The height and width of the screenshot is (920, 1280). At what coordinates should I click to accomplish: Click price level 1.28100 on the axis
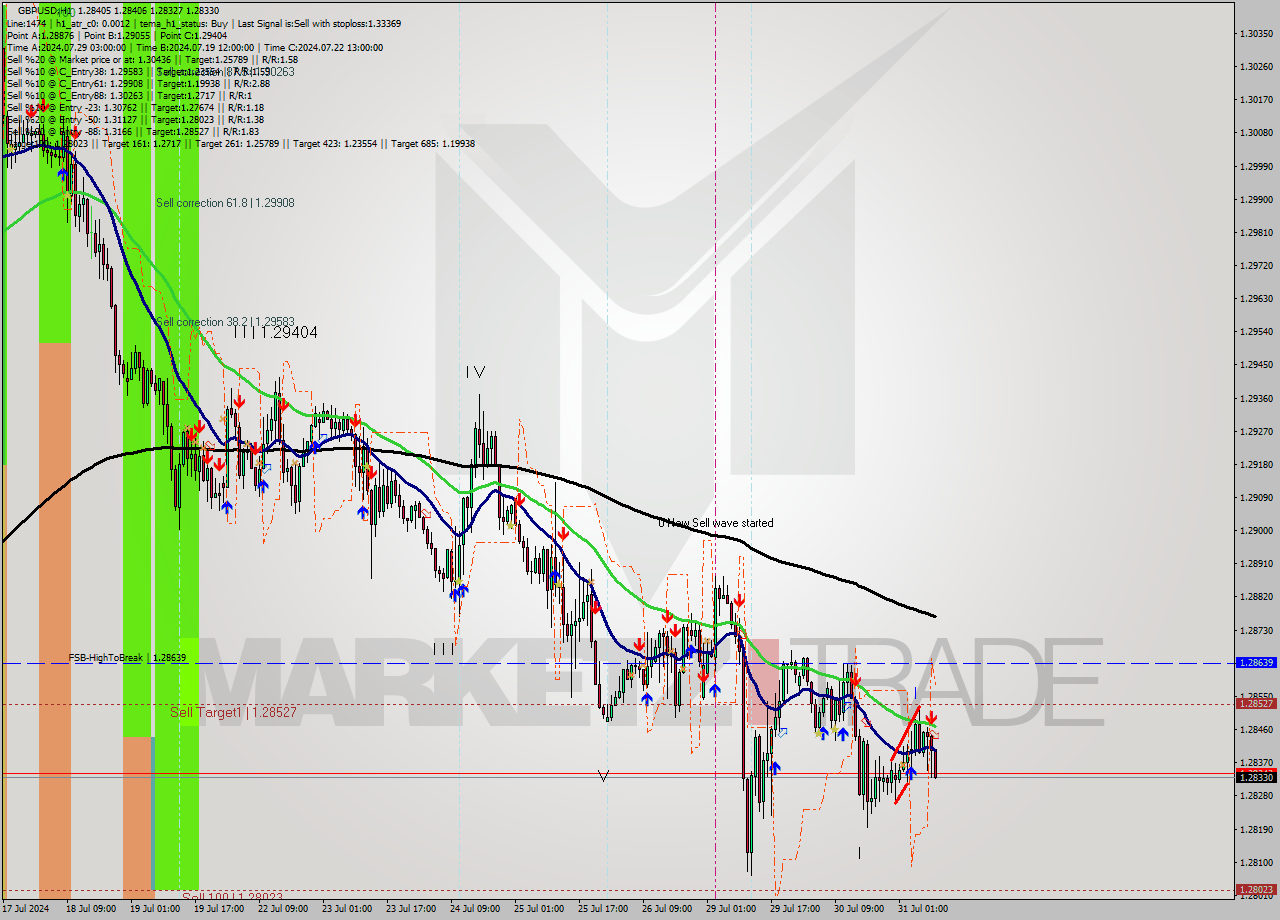[x=1256, y=862]
